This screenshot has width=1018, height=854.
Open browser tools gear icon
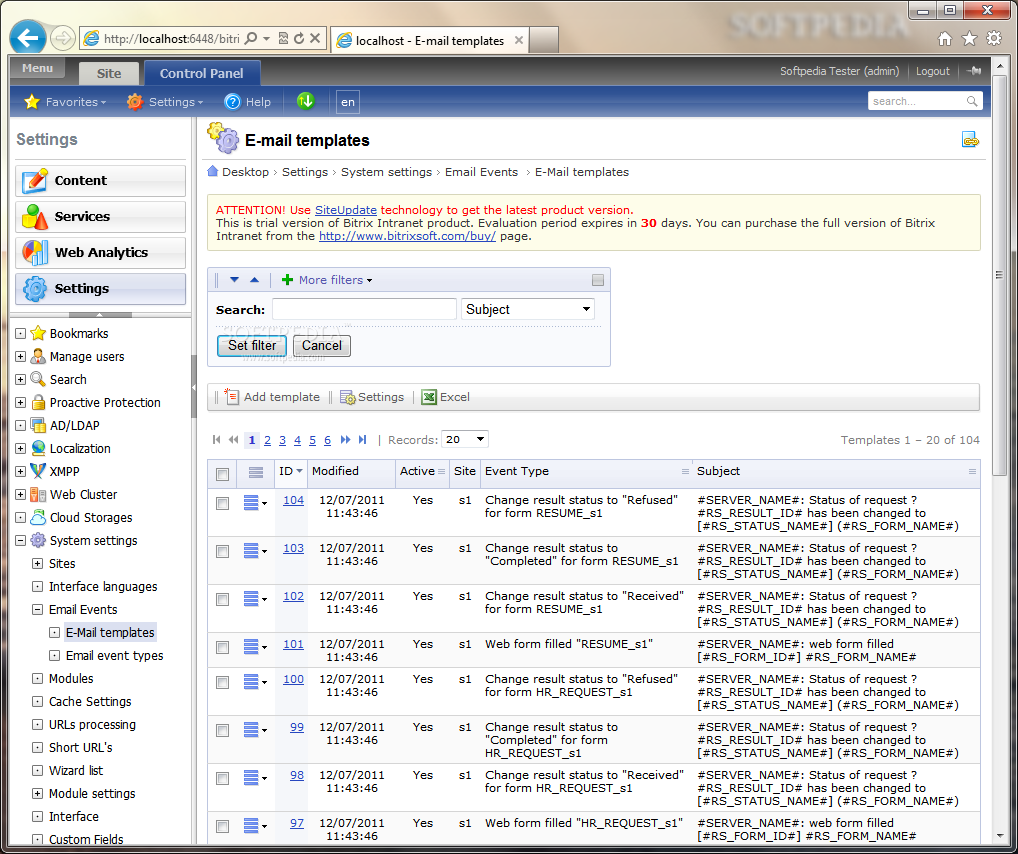(x=994, y=38)
